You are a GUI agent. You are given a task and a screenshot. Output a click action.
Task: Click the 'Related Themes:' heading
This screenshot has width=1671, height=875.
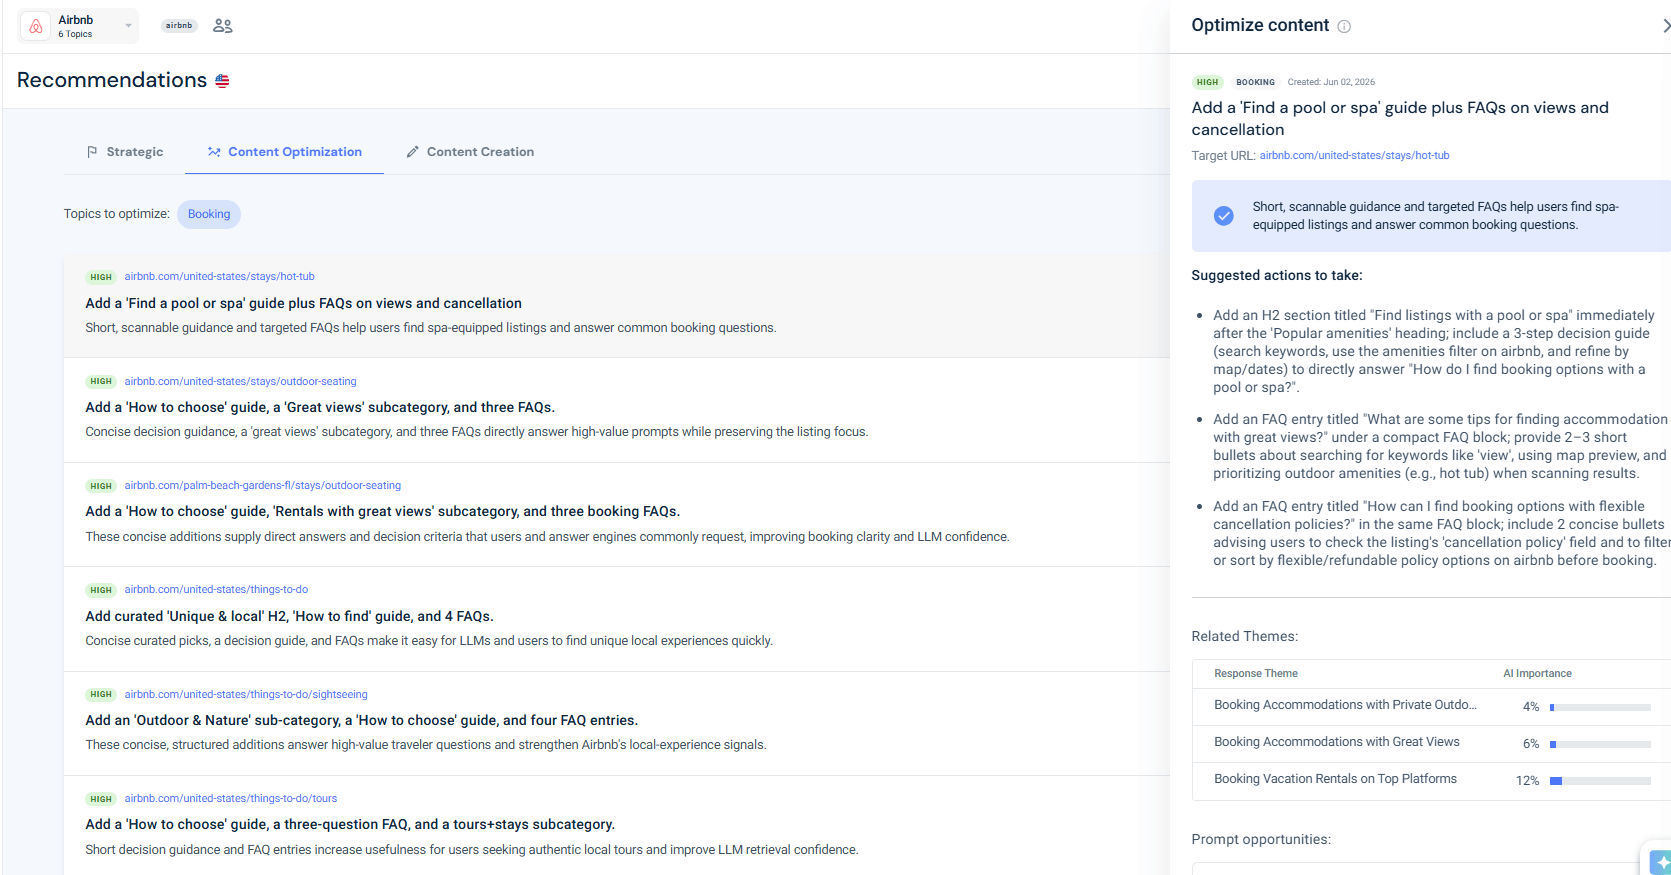coord(1244,636)
